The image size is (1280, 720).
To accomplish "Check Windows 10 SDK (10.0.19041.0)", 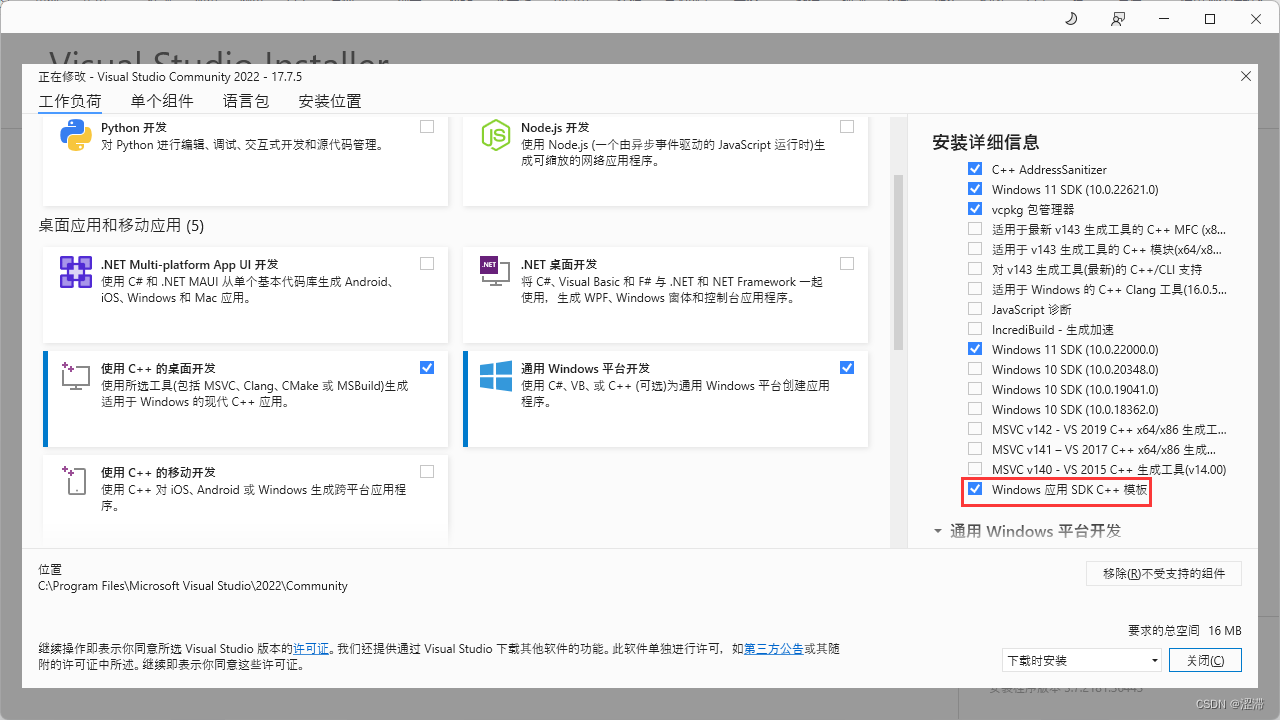I will coord(975,389).
